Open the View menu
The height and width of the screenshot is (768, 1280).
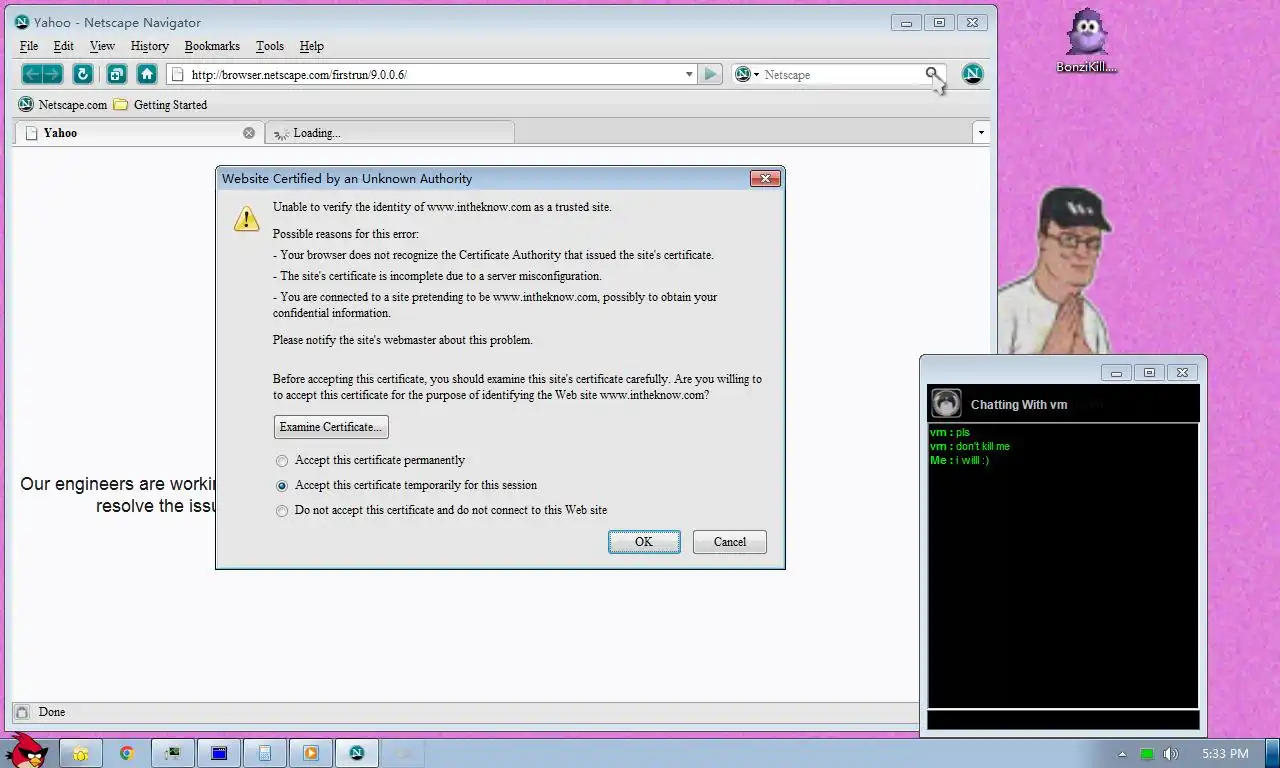coord(102,46)
